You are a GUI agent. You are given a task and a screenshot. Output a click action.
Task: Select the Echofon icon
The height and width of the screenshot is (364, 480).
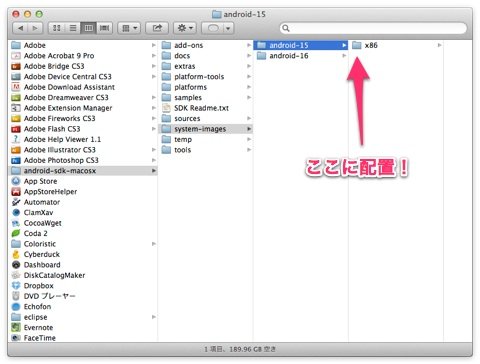(16, 306)
